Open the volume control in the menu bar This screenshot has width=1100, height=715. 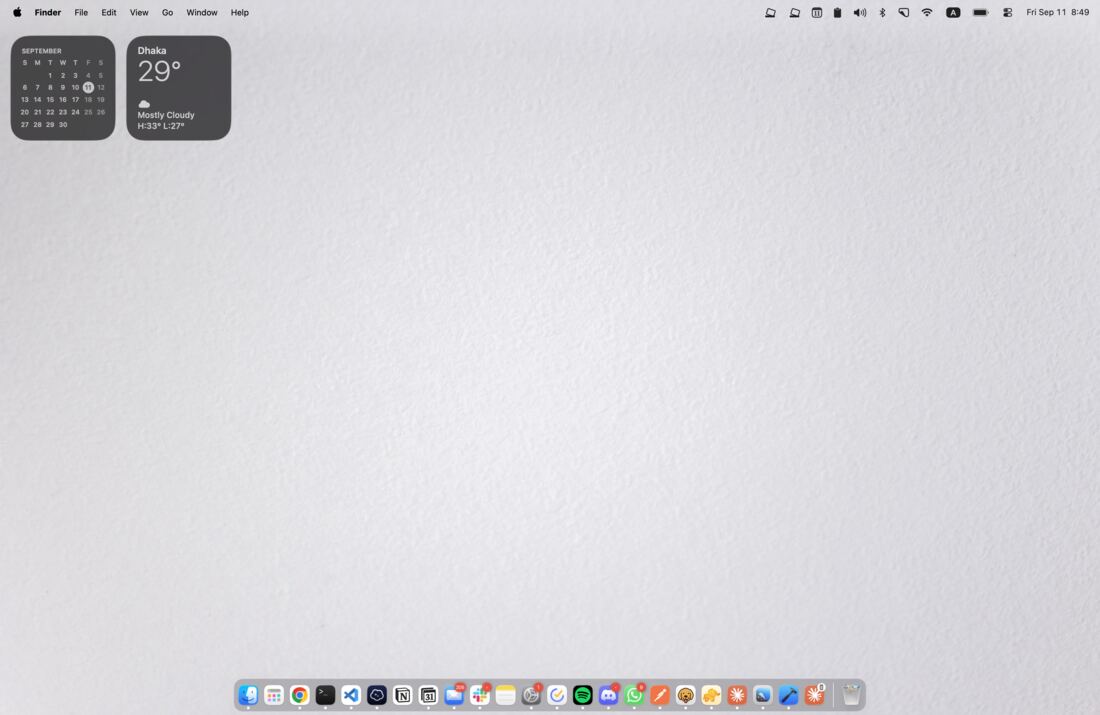pyautogui.click(x=860, y=13)
